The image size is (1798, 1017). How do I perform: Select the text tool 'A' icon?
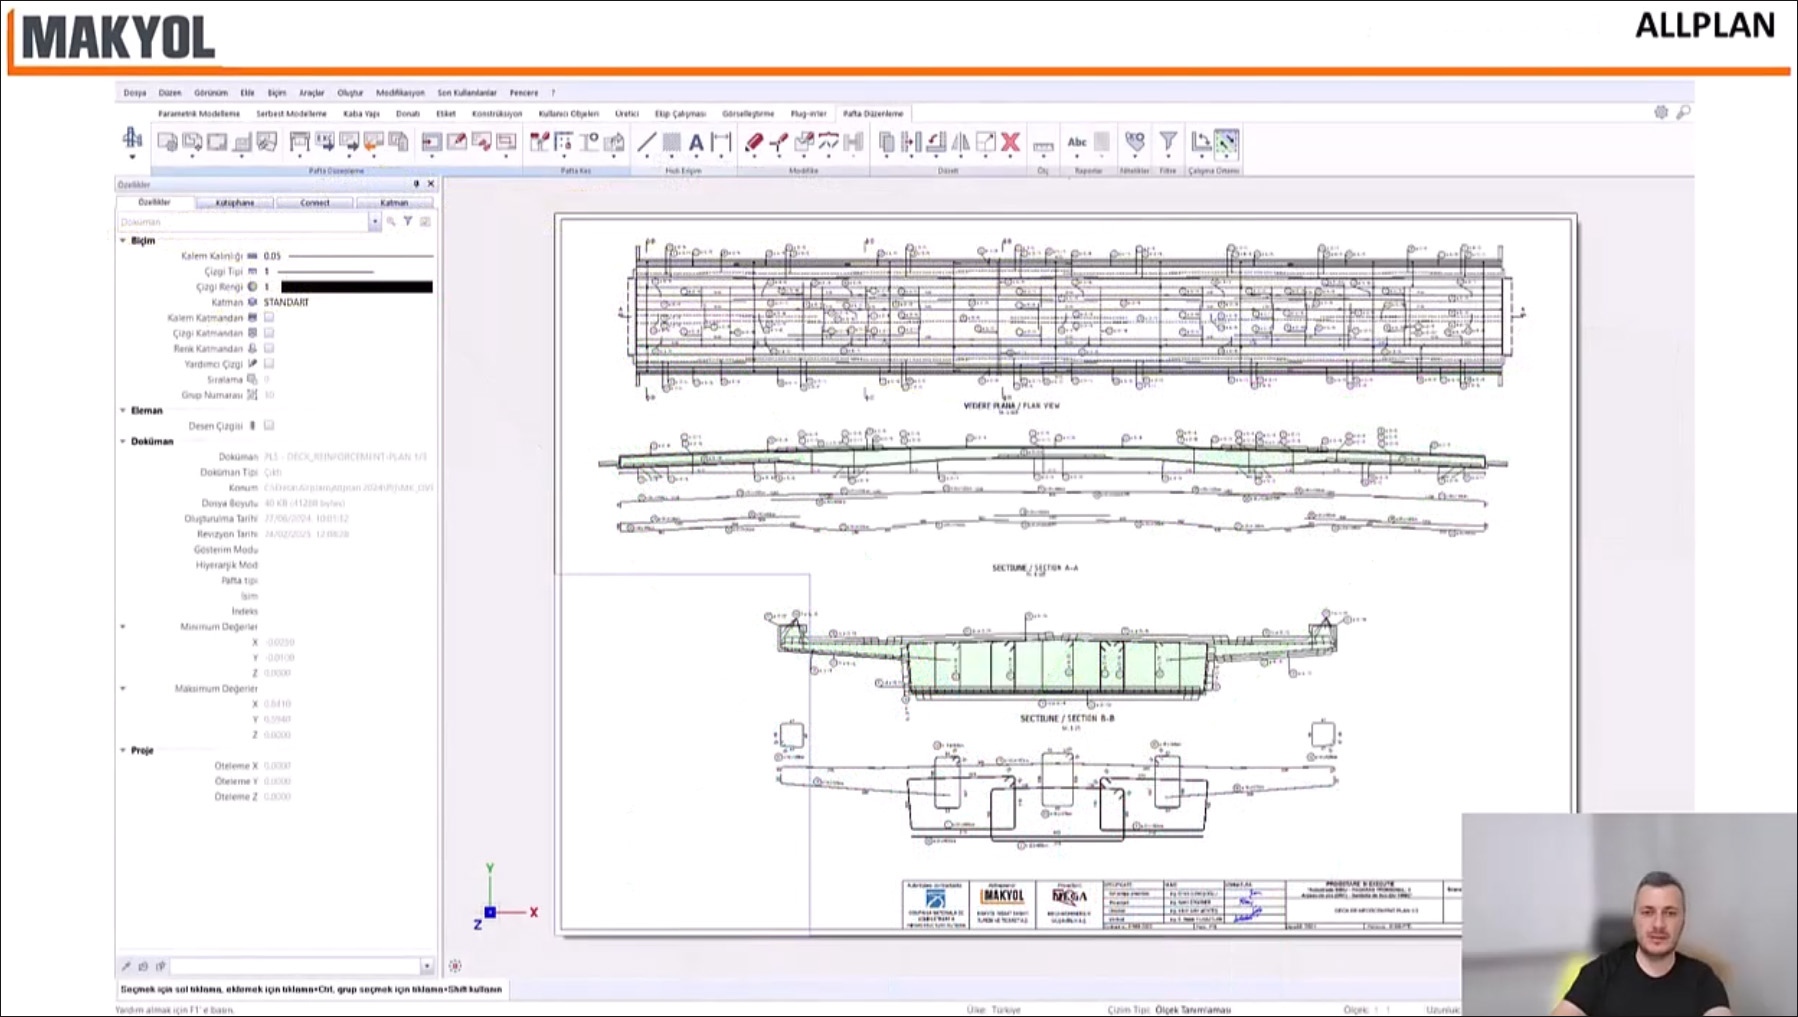pos(696,143)
